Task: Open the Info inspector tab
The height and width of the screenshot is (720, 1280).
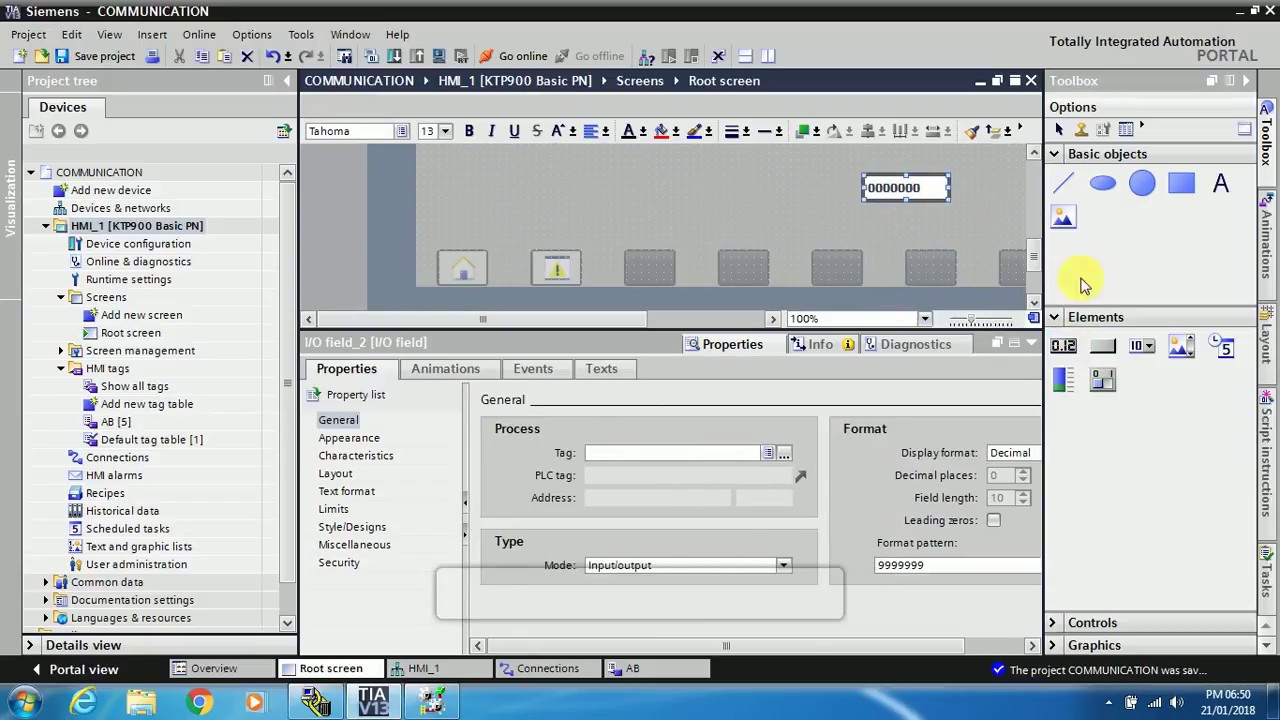Action: point(821,344)
